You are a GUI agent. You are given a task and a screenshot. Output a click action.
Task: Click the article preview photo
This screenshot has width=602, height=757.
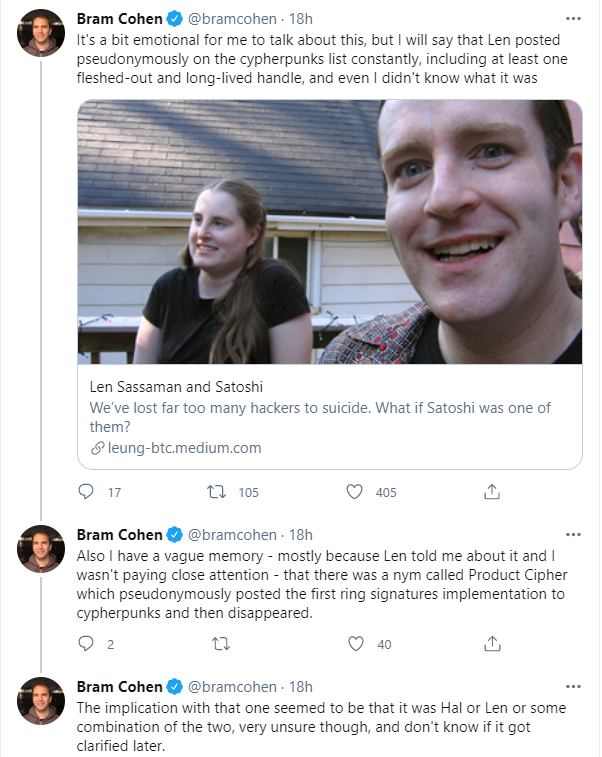(x=330, y=231)
